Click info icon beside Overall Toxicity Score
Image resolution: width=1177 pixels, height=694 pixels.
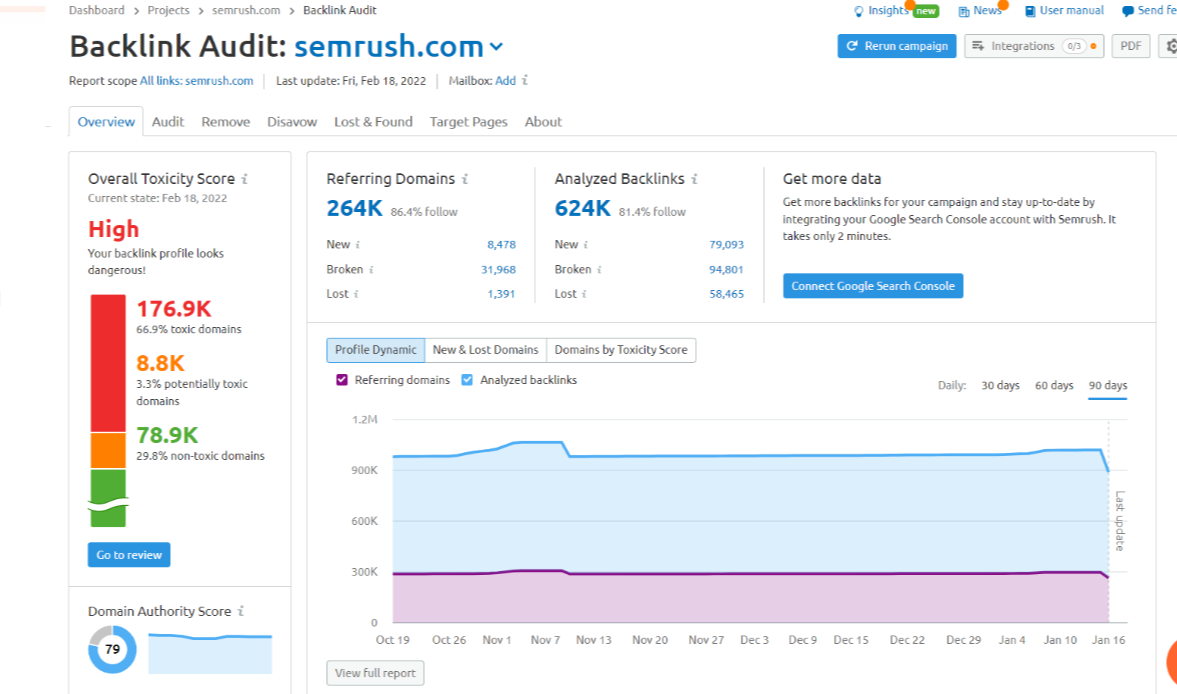tap(245, 179)
